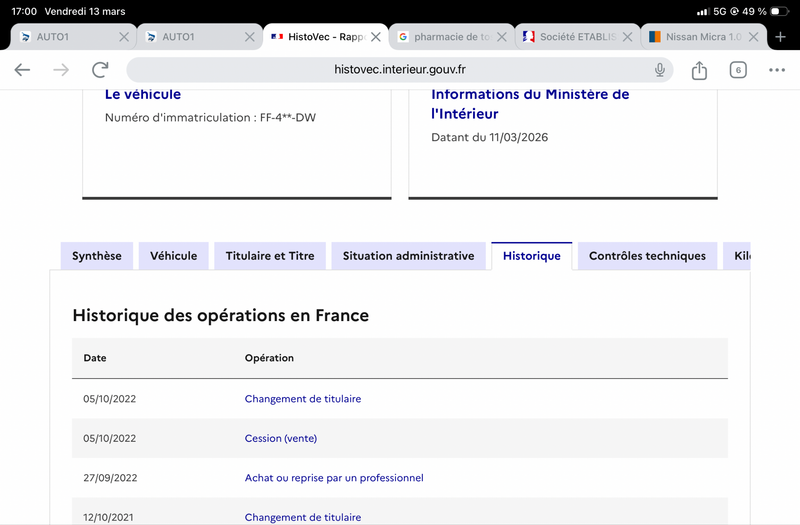The height and width of the screenshot is (525, 800).
Task: Tap the reload page icon
Action: tap(100, 70)
